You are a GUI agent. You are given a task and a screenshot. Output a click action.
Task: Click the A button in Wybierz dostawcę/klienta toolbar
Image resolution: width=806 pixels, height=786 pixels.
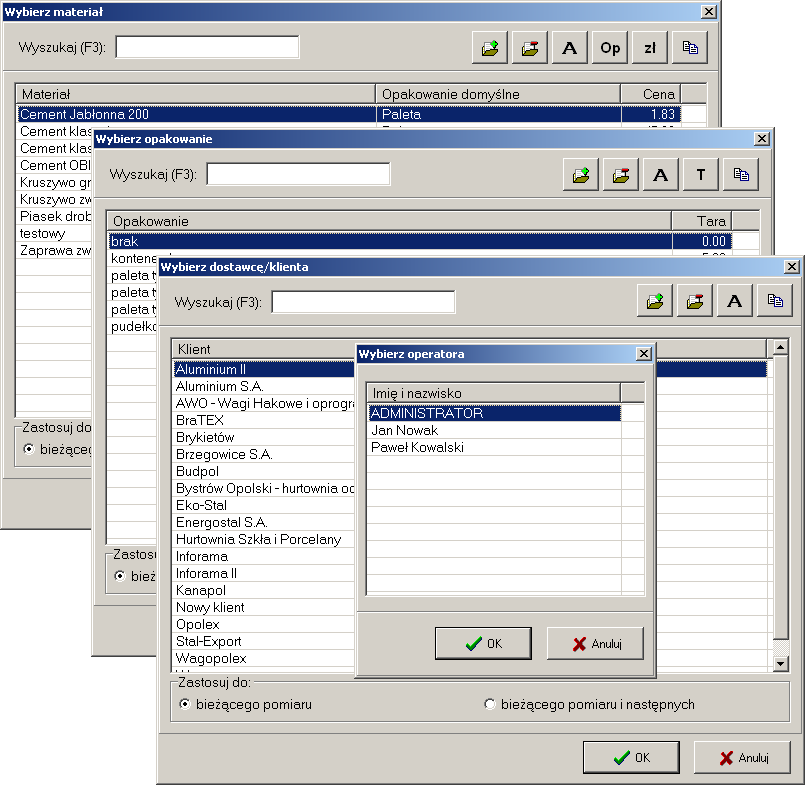coord(735,301)
